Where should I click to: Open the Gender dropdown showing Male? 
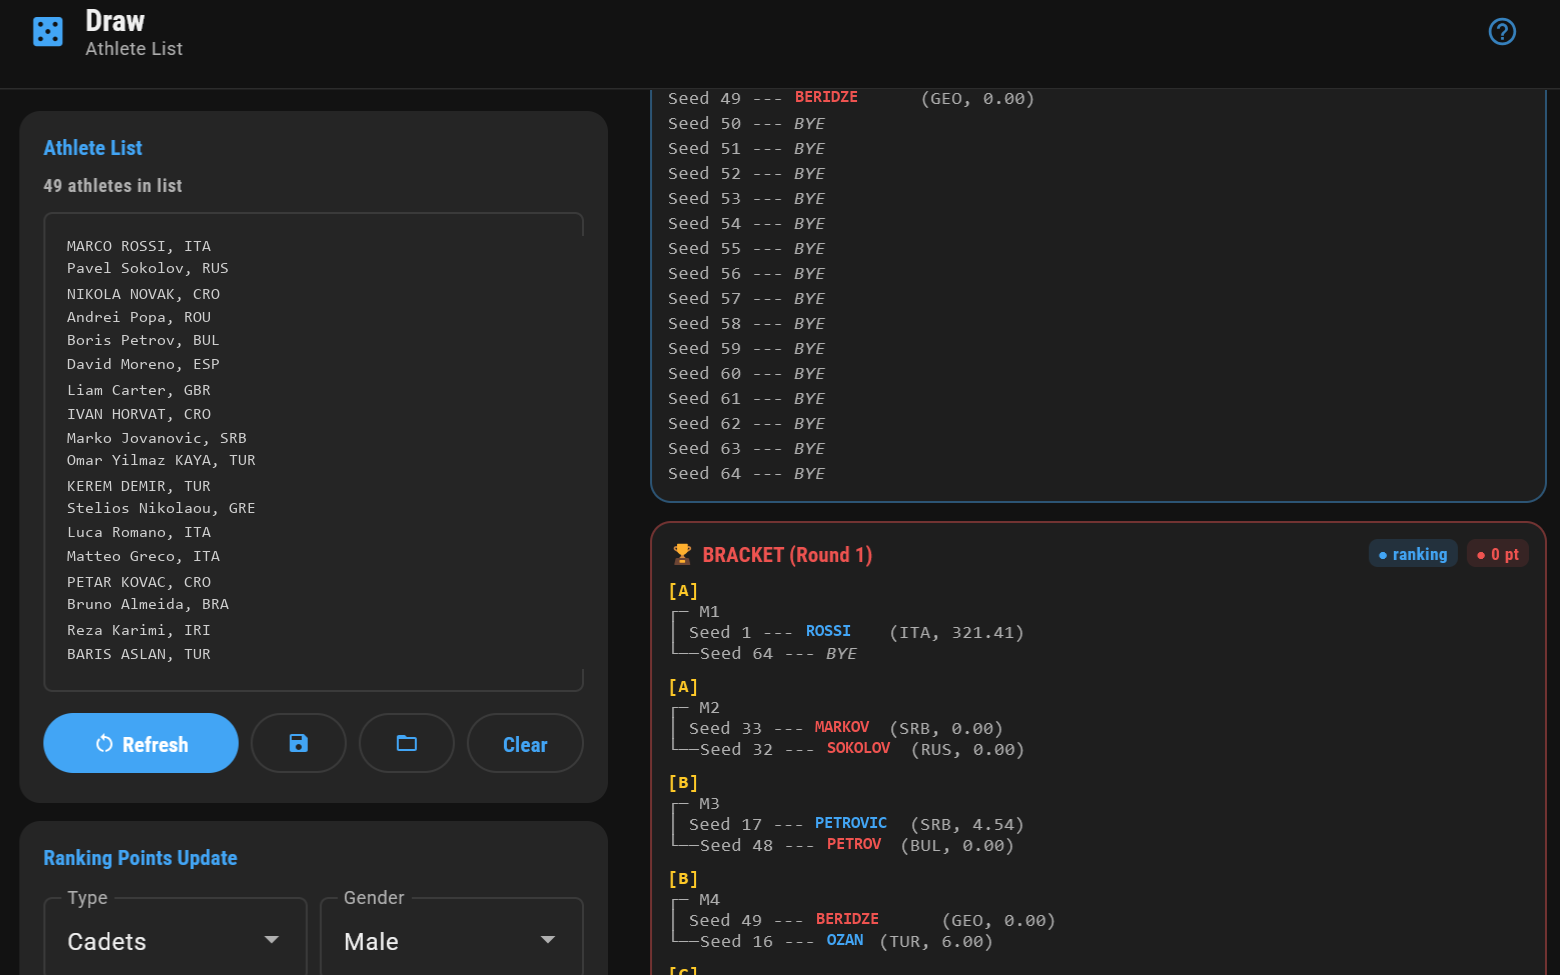pyautogui.click(x=451, y=941)
